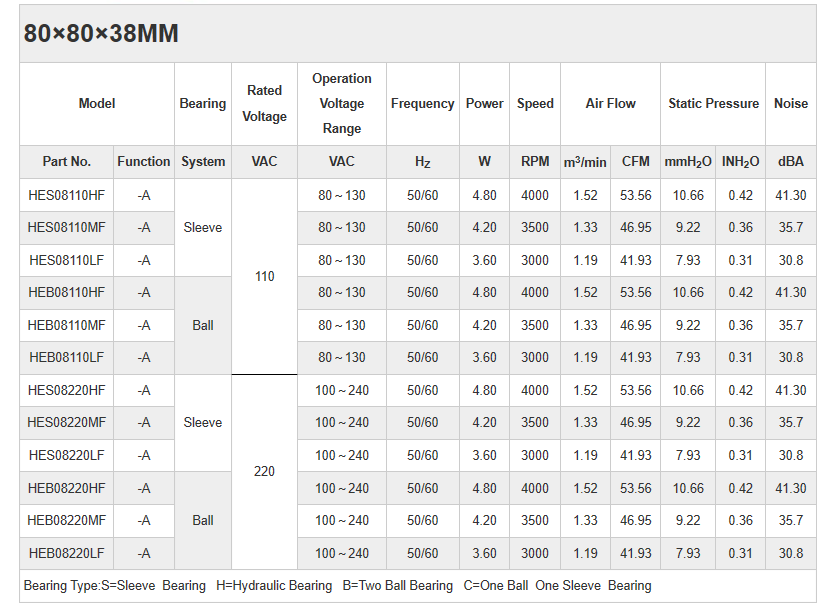Click the Rated Voltage header

pos(264,103)
